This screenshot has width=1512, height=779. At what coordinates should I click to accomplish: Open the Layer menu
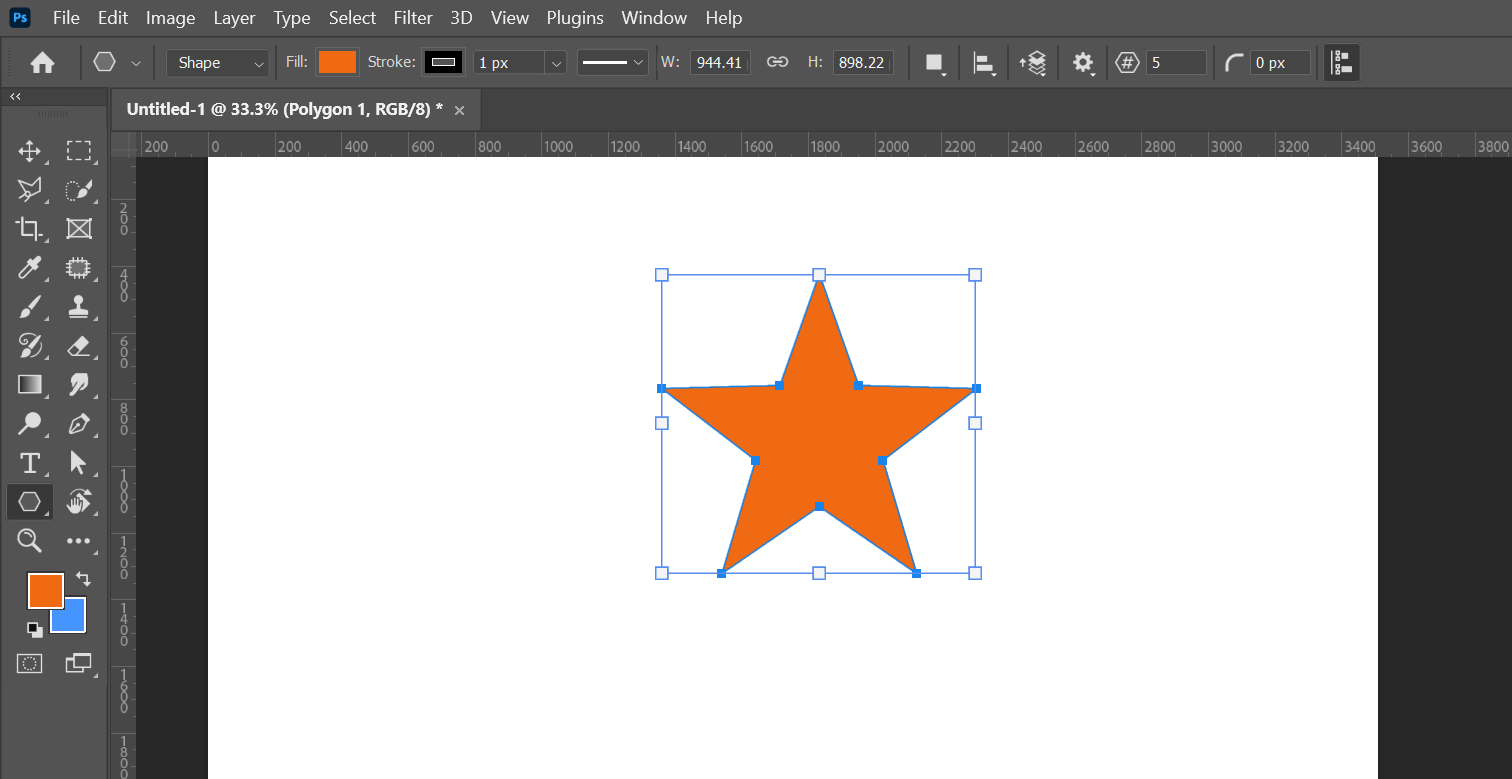[234, 18]
